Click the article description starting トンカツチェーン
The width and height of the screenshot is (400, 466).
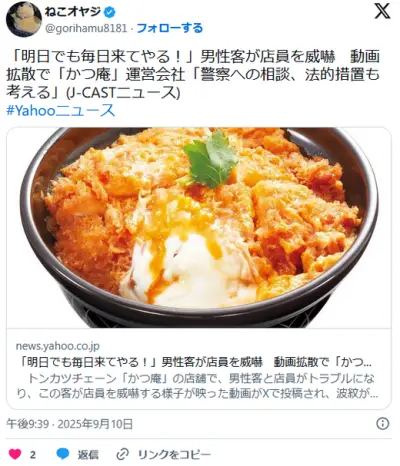(x=197, y=386)
